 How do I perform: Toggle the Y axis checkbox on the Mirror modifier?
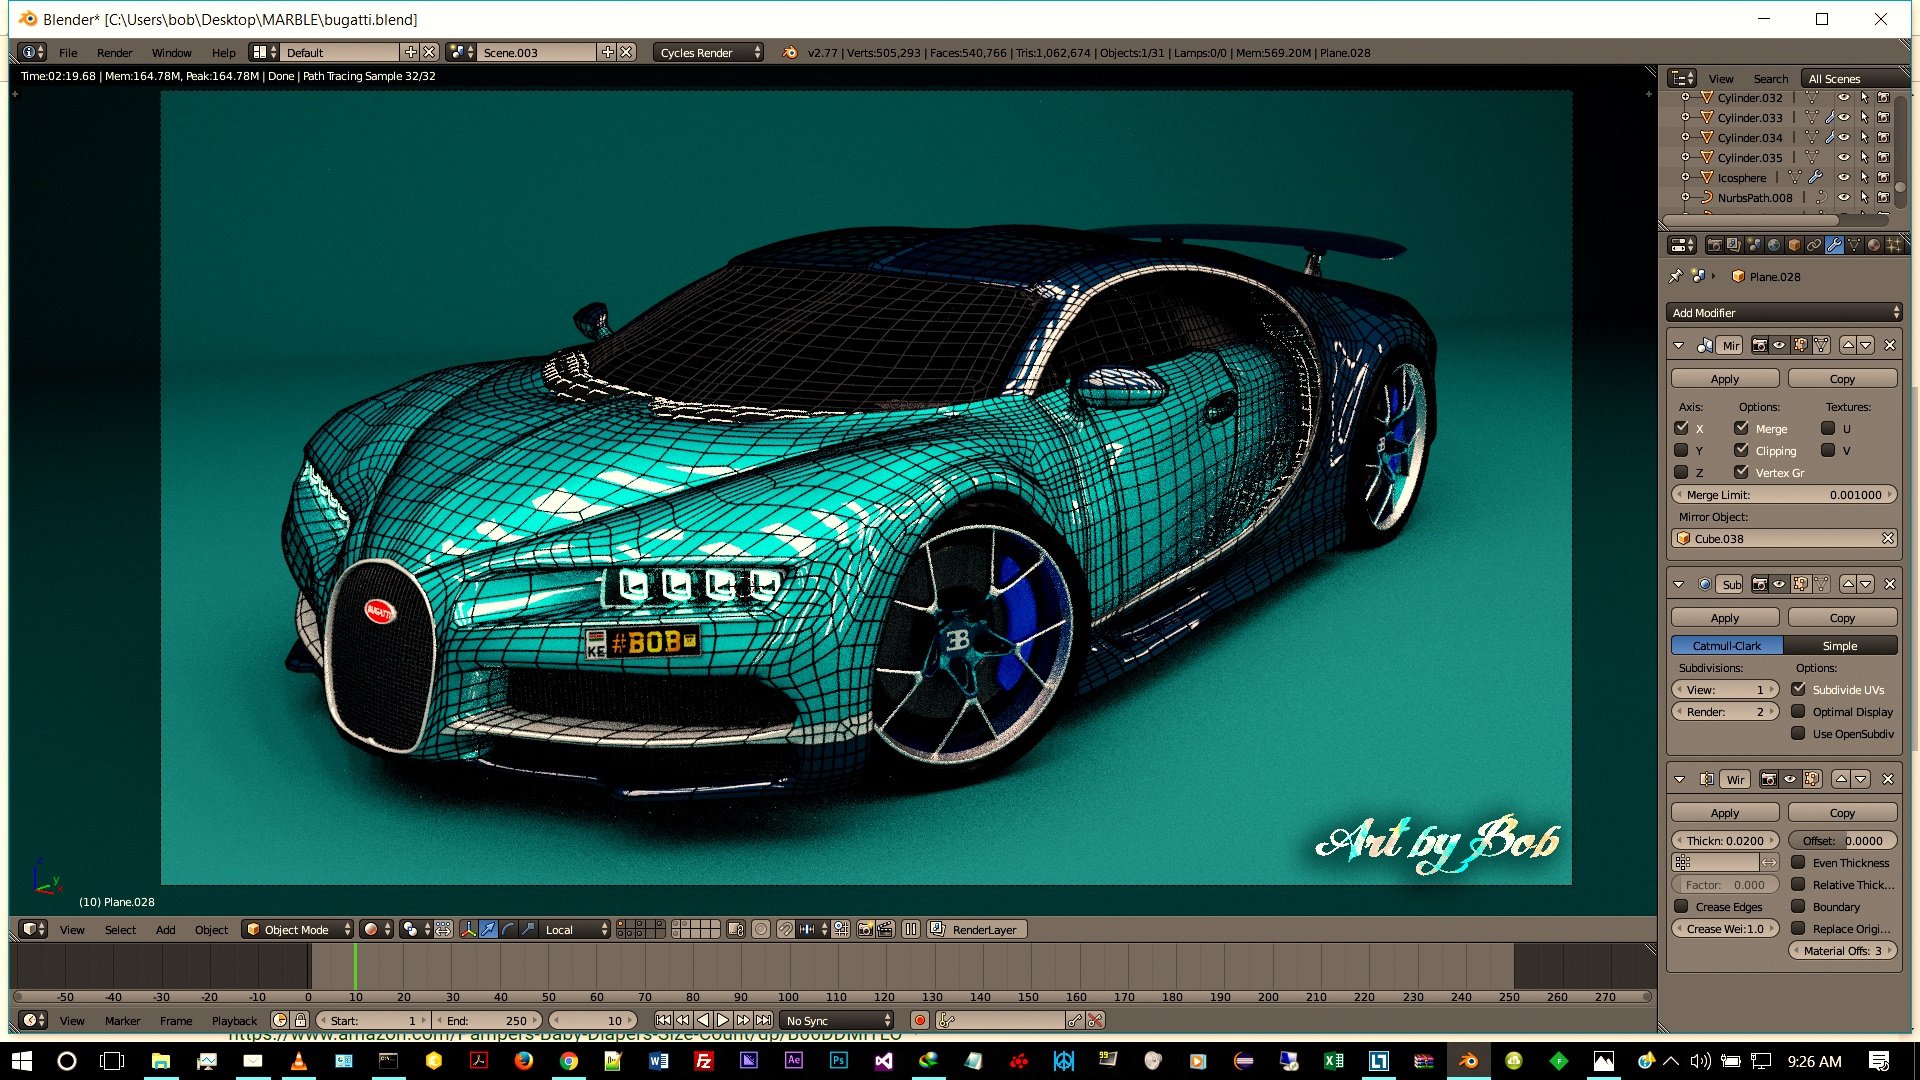(1682, 450)
